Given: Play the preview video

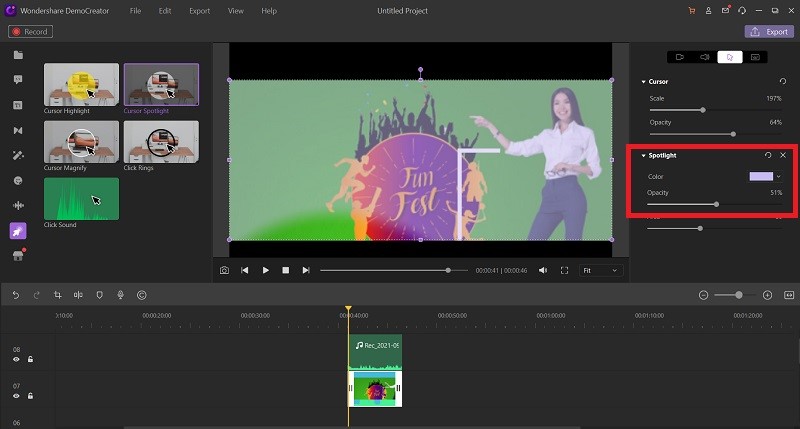Looking at the screenshot, I should point(265,270).
